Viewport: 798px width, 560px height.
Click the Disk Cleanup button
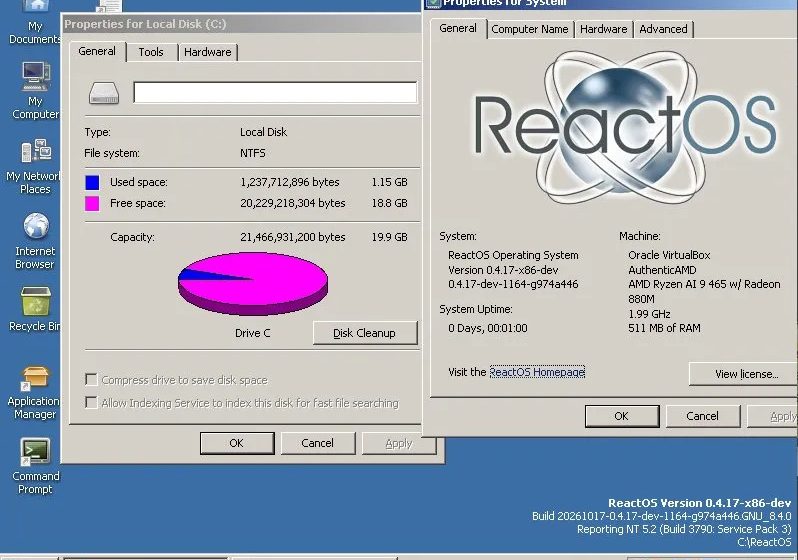tap(365, 333)
